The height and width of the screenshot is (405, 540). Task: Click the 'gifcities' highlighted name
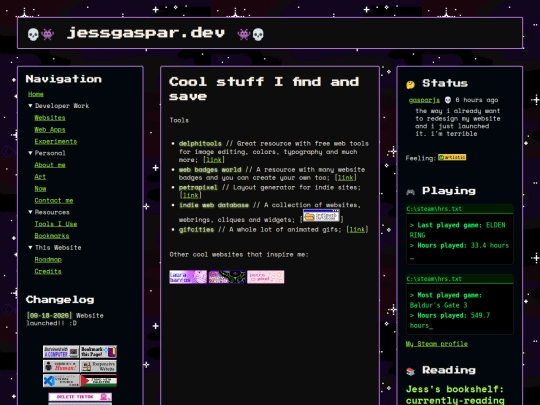point(196,229)
